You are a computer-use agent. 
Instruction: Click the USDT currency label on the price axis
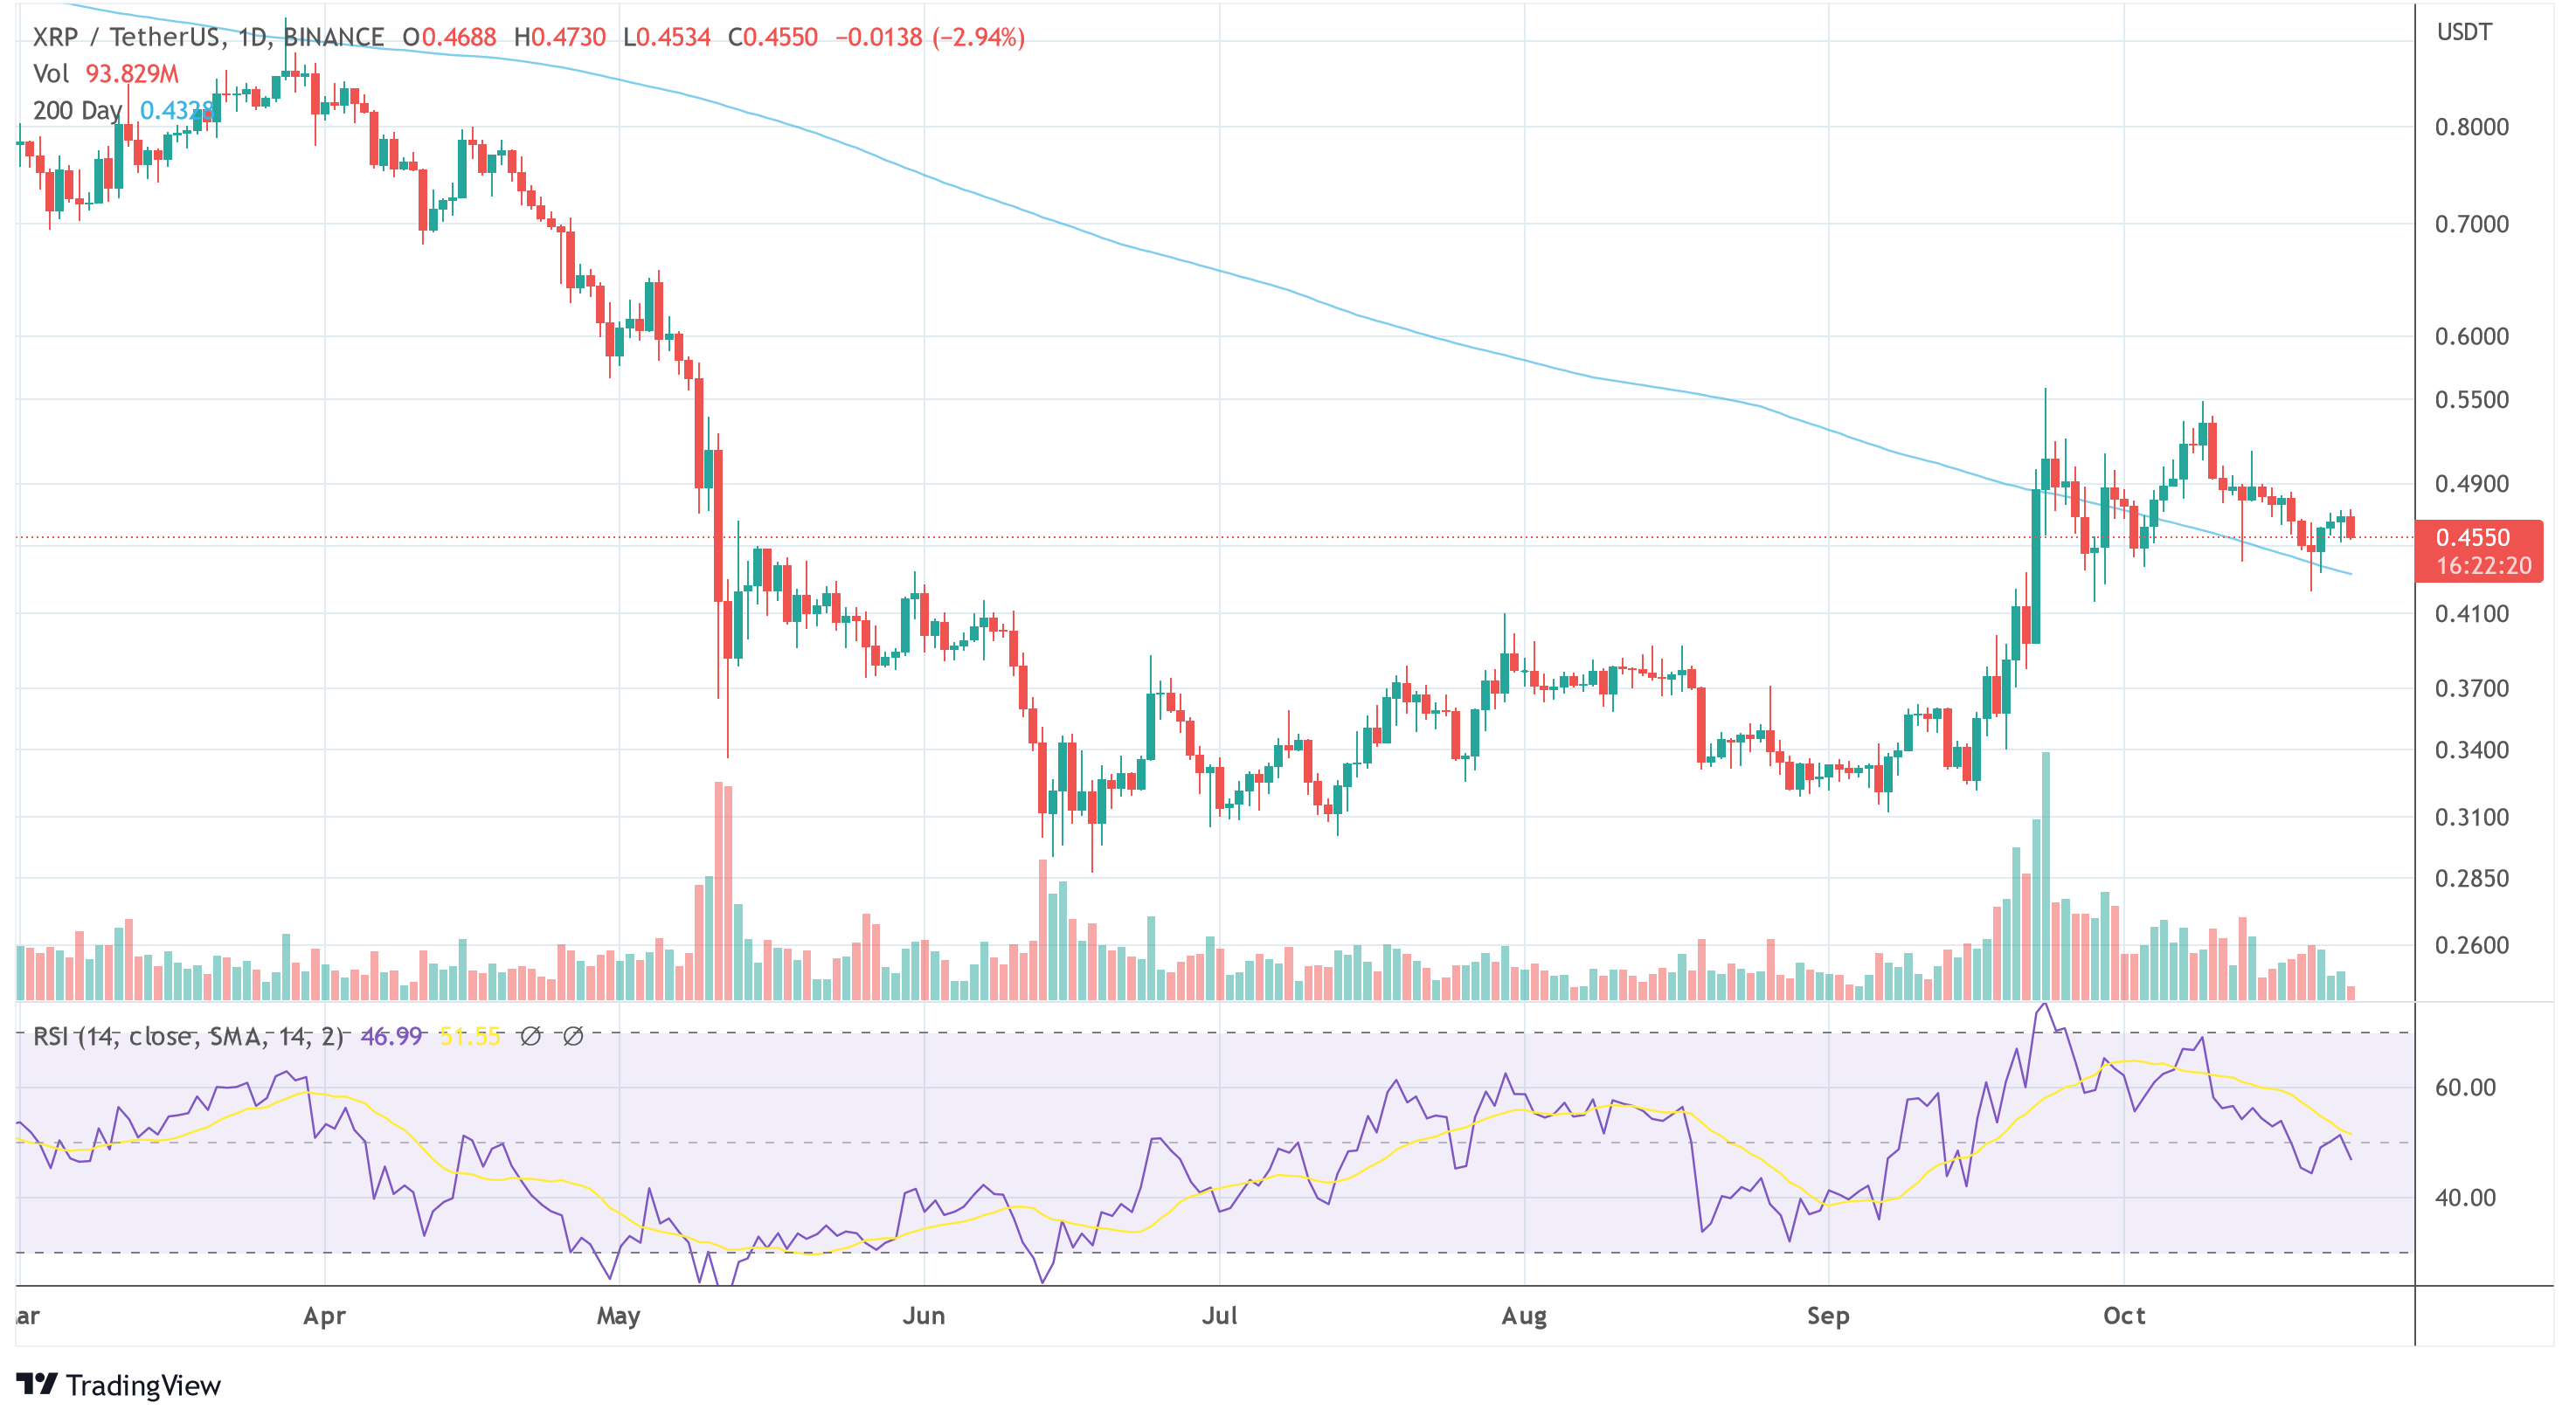2464,32
